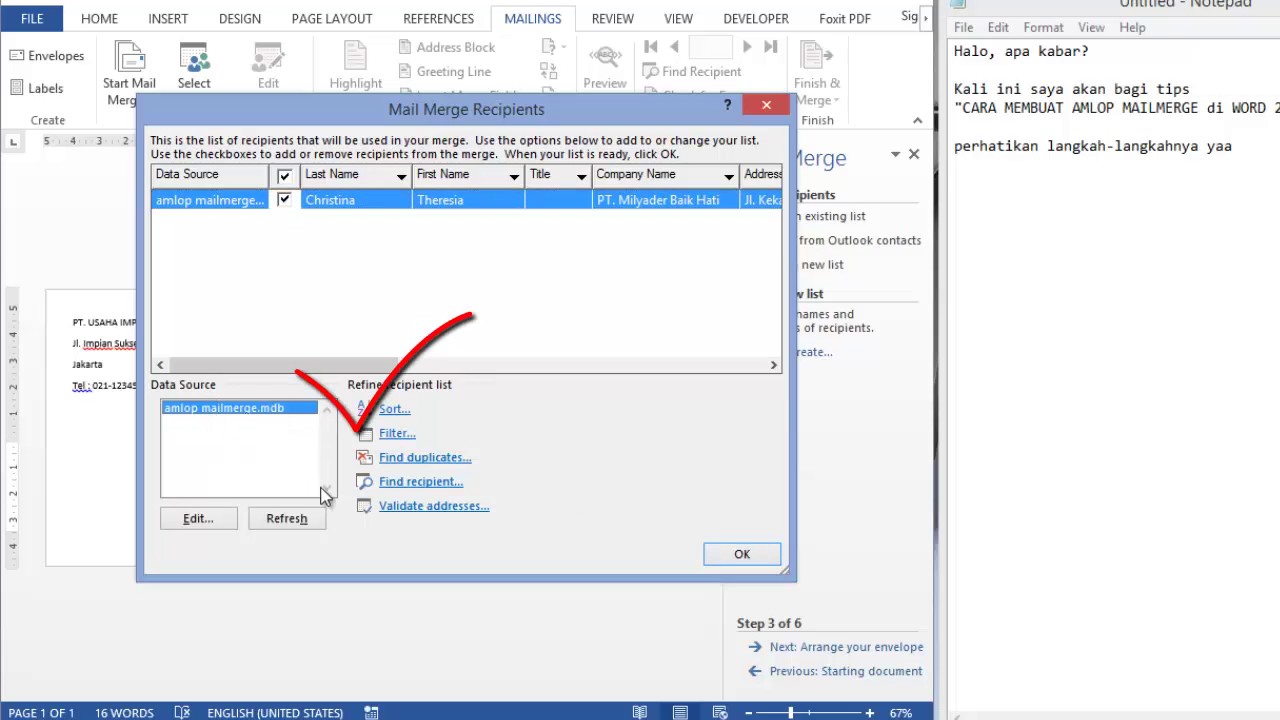Screen dimensions: 1280x720
Task: Click the Find recipient... link in the dialog
Action: tap(421, 481)
